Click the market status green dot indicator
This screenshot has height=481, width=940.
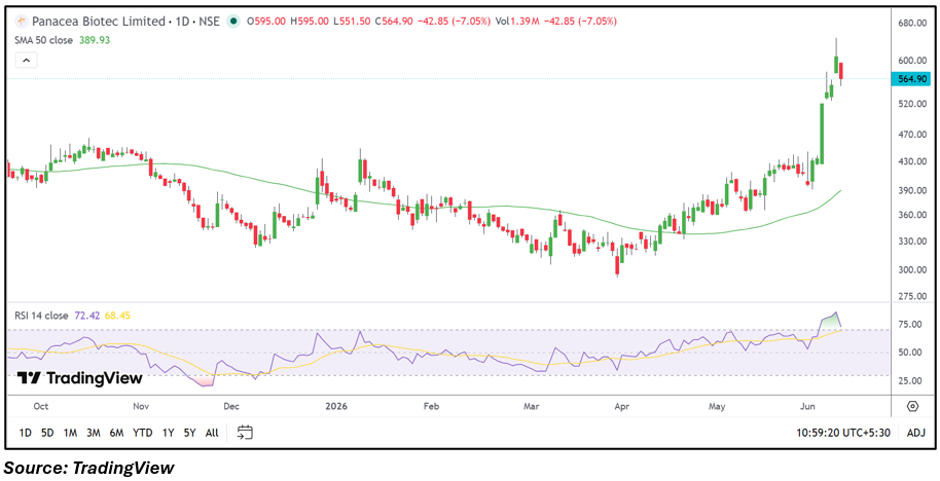tap(233, 22)
